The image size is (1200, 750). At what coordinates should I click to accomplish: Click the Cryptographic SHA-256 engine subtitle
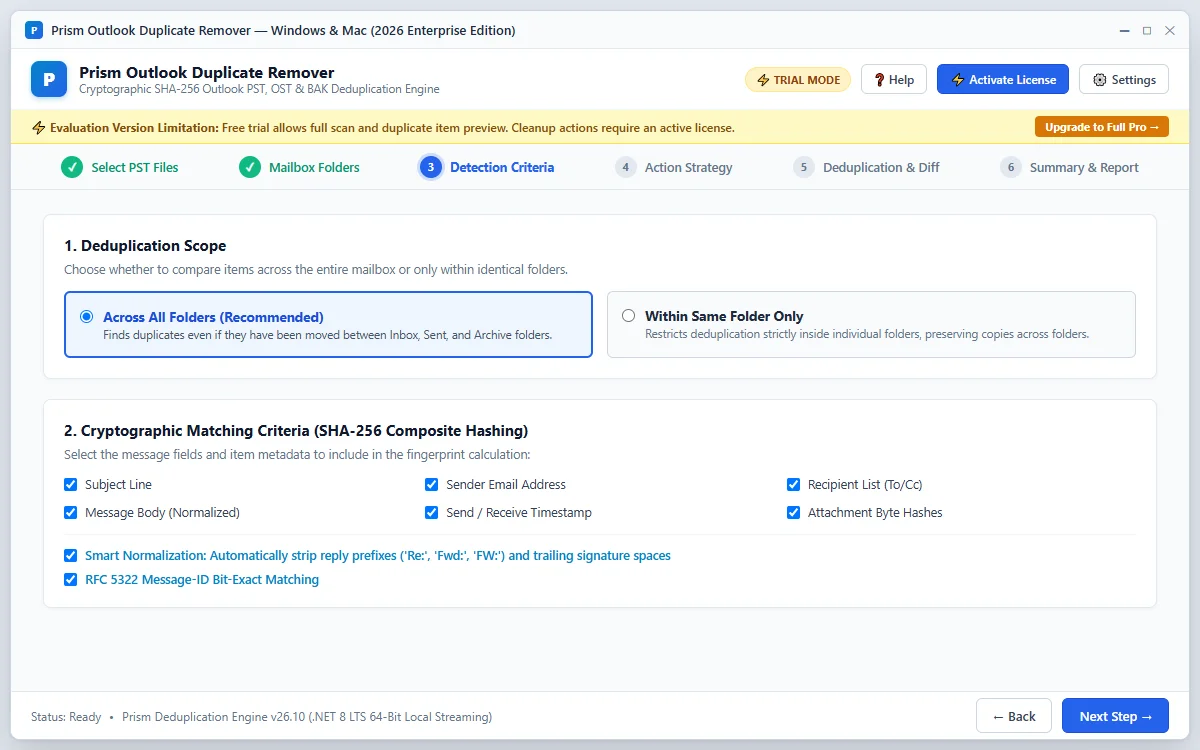click(259, 89)
